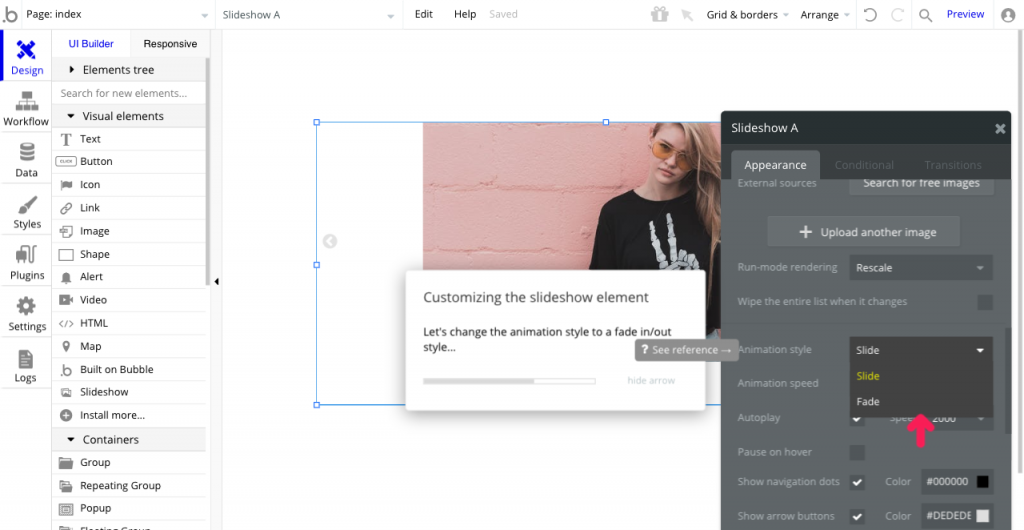Viewport: 1024px width, 530px height.
Task: Choose Fade in animation style list
Action: pyautogui.click(x=921, y=402)
